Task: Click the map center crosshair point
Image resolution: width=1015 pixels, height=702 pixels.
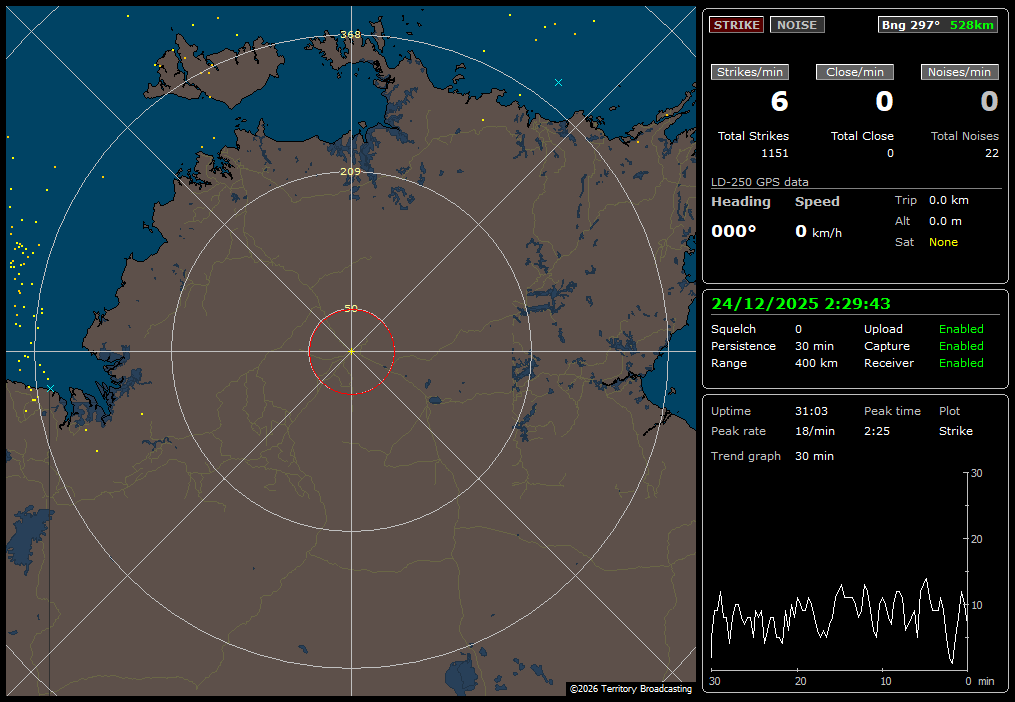Action: point(351,351)
